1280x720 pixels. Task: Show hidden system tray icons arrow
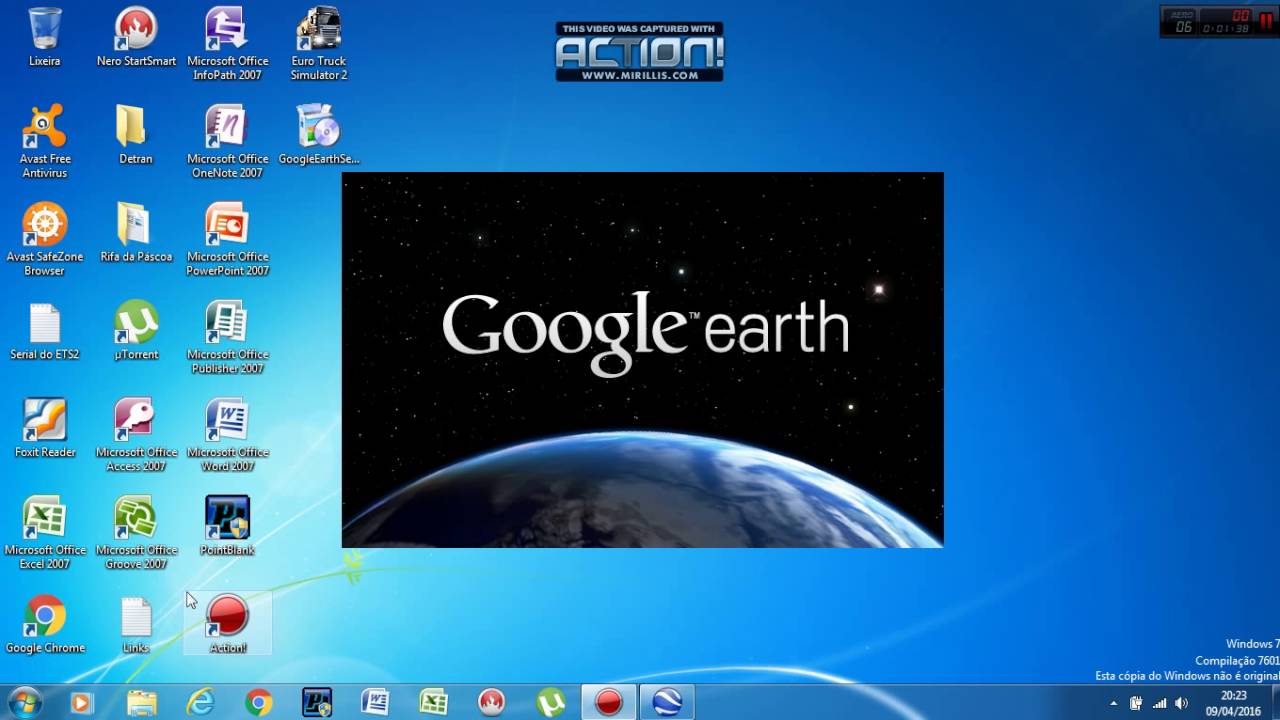1112,703
